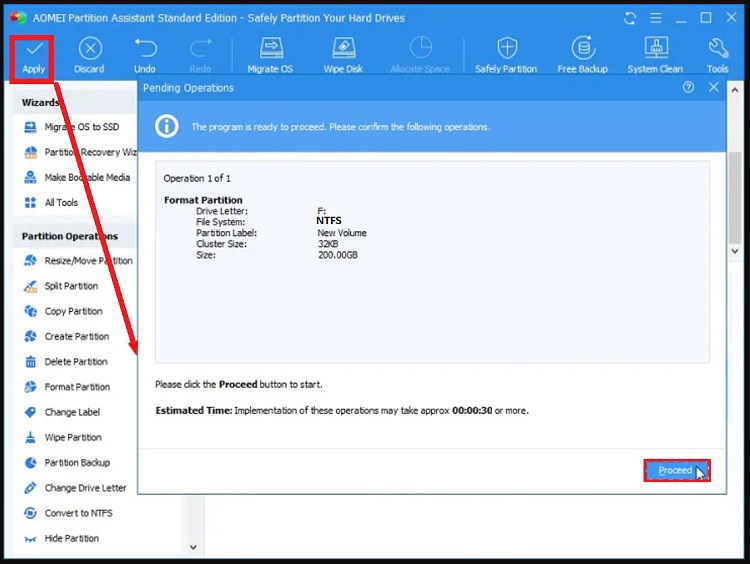Choose Copy Partition operation
The height and width of the screenshot is (564, 750).
click(73, 311)
